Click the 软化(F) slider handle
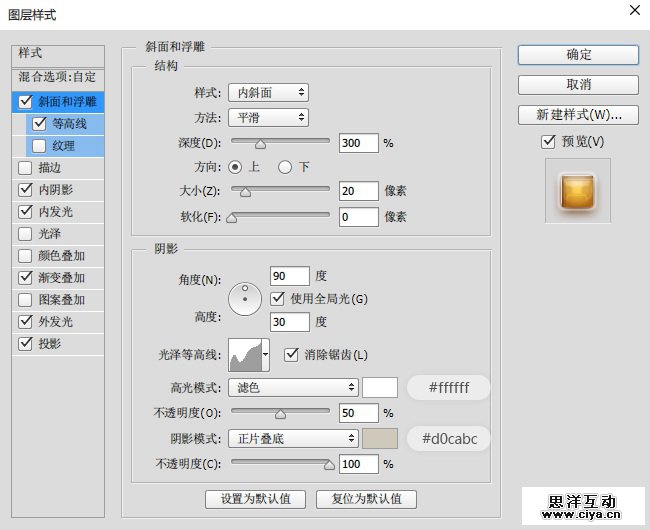The image size is (650, 530). click(x=232, y=218)
